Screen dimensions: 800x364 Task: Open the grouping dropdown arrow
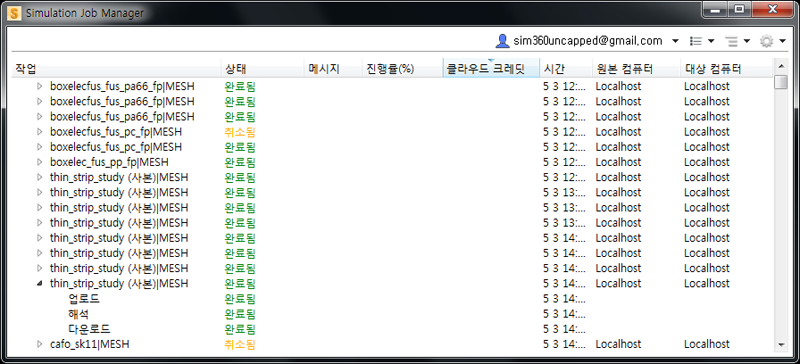747,41
